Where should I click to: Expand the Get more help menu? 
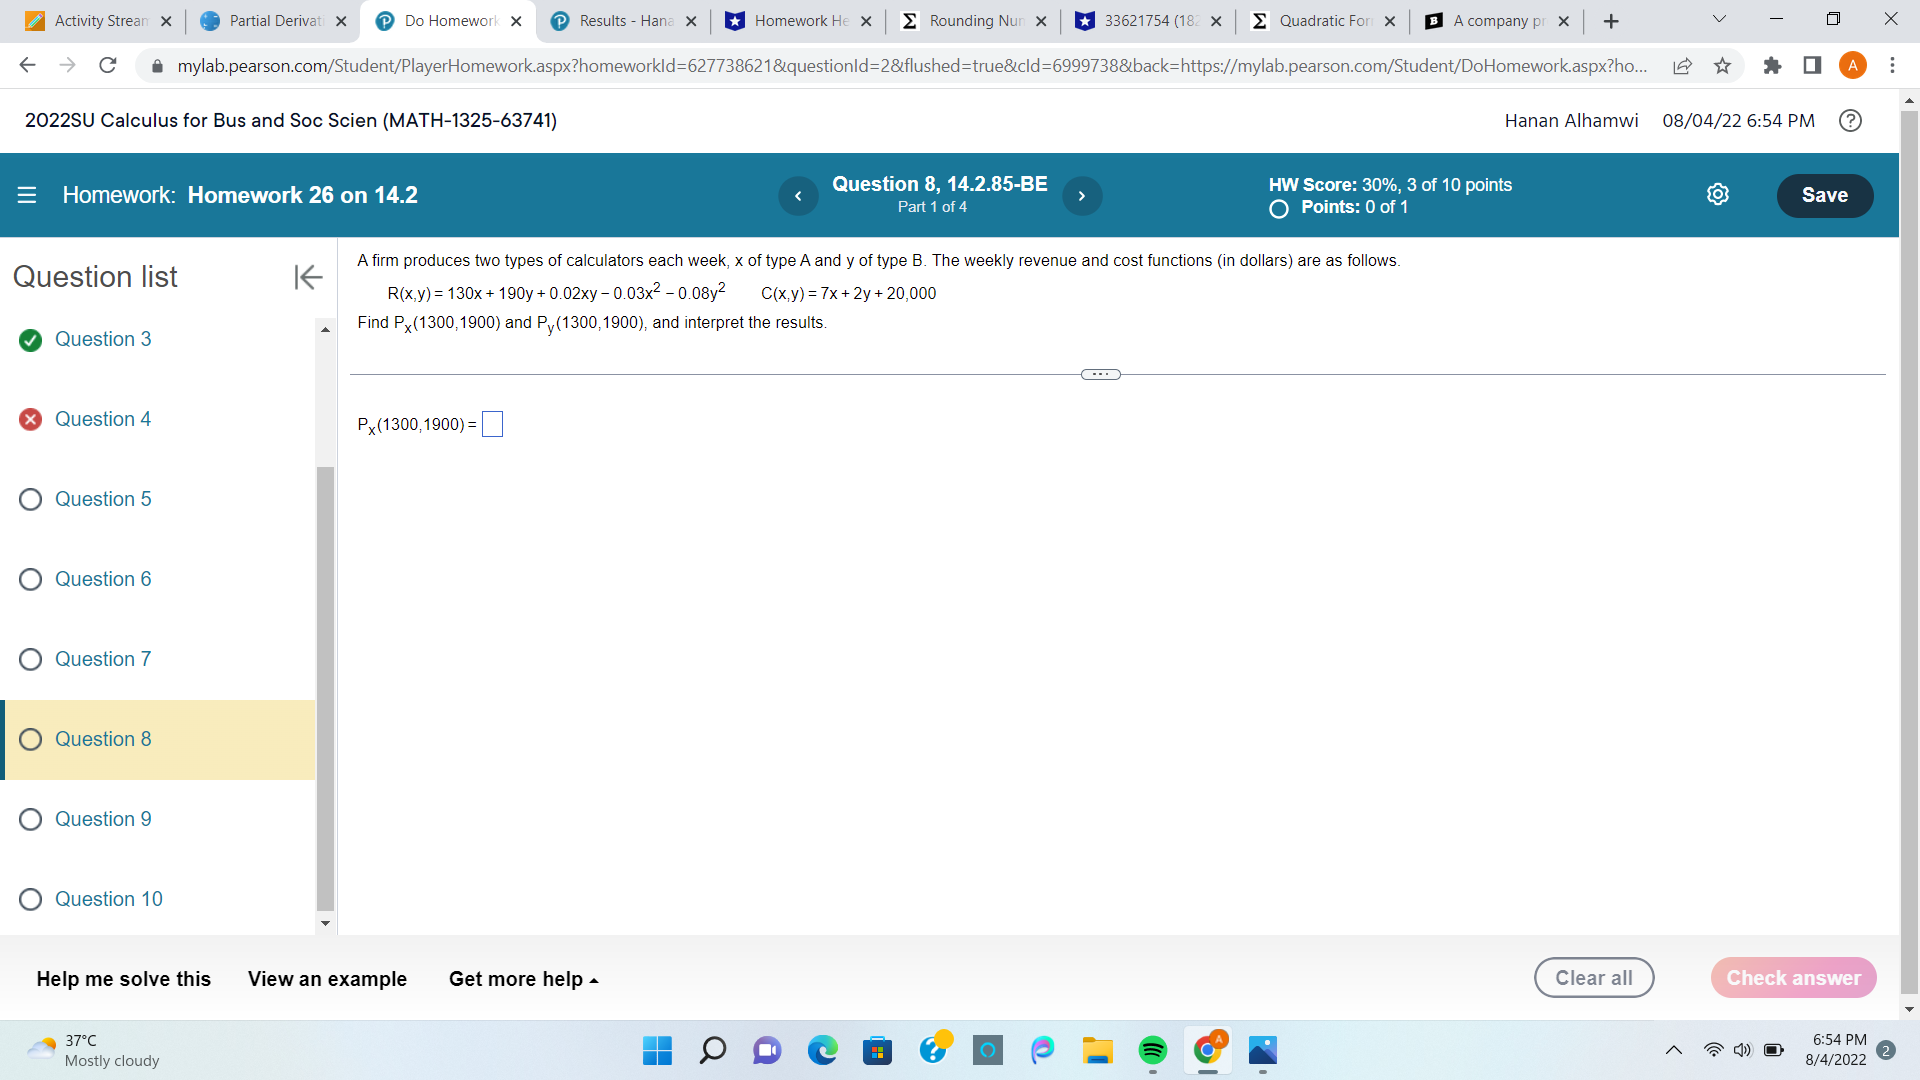(x=523, y=979)
